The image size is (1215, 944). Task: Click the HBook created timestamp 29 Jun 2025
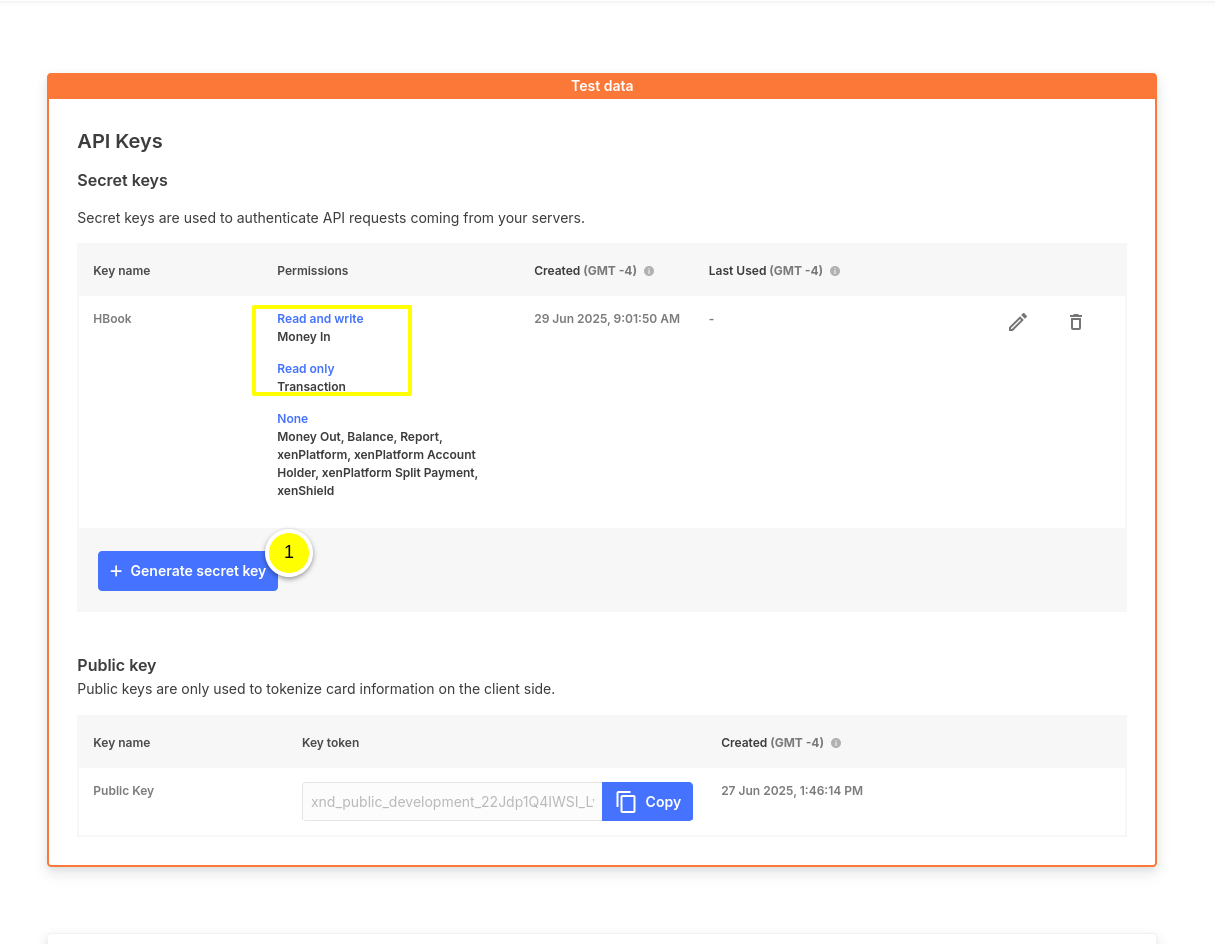(x=606, y=319)
